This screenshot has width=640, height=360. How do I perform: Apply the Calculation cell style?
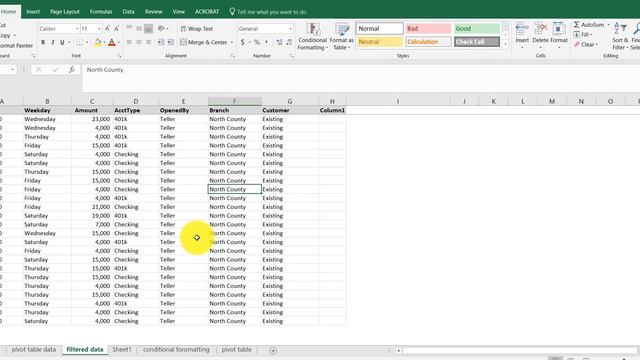pyautogui.click(x=428, y=42)
